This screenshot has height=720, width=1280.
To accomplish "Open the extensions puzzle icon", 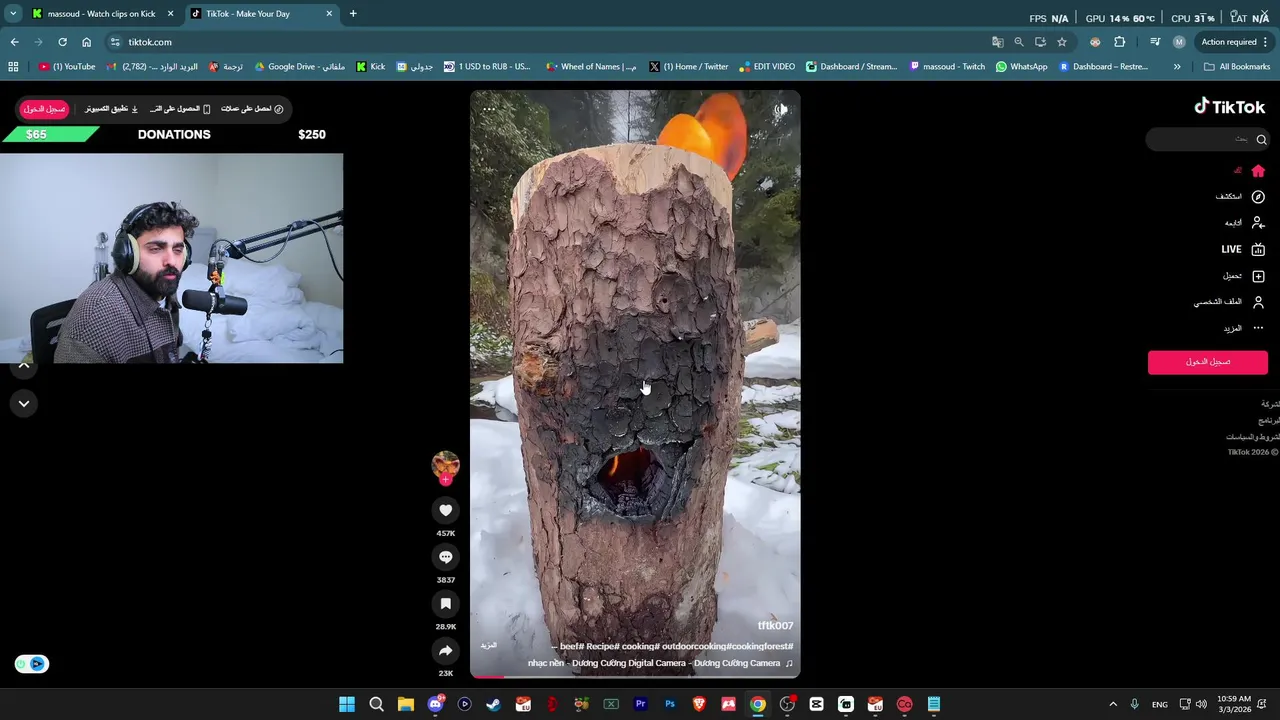I will (x=1119, y=42).
